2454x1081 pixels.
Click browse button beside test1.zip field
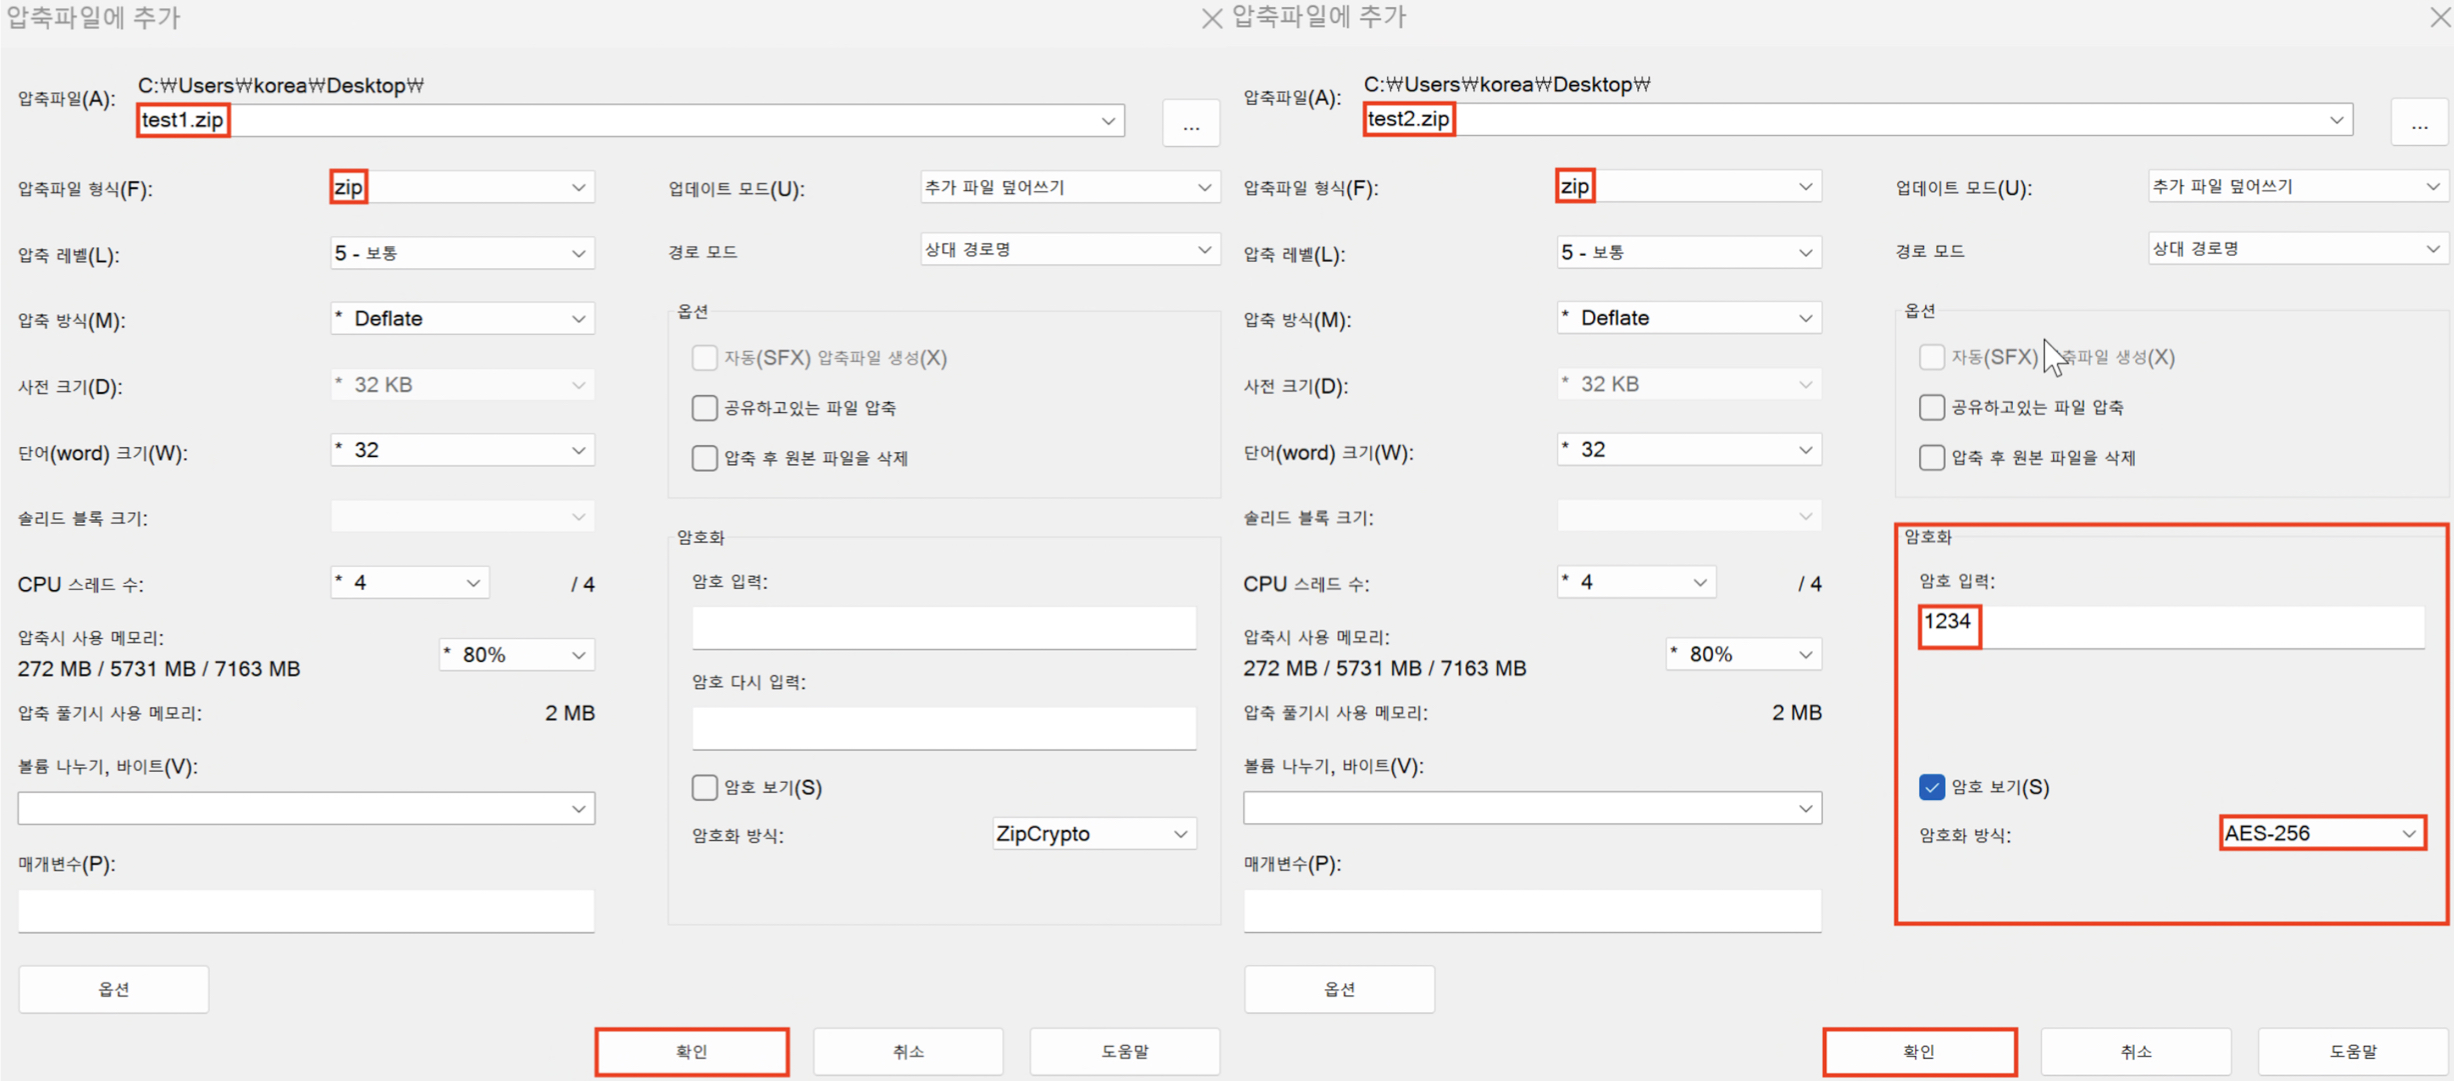(1190, 124)
